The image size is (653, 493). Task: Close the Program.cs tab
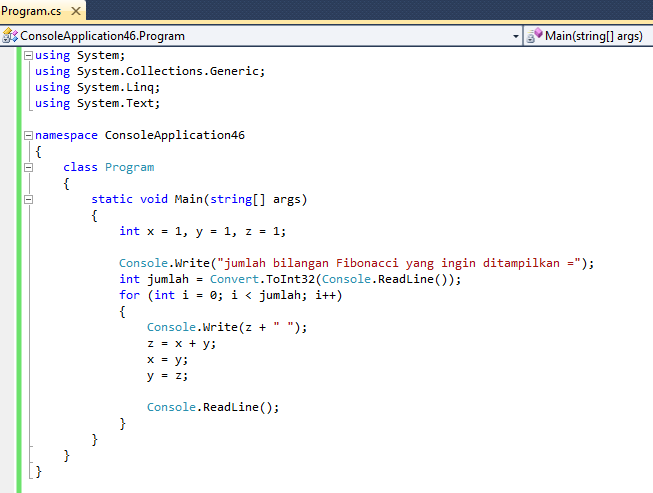coord(76,11)
